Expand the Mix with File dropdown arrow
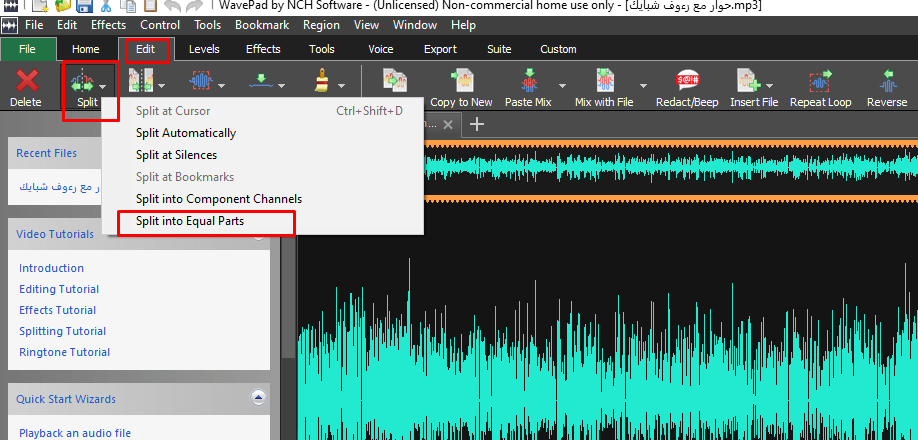 tap(643, 86)
